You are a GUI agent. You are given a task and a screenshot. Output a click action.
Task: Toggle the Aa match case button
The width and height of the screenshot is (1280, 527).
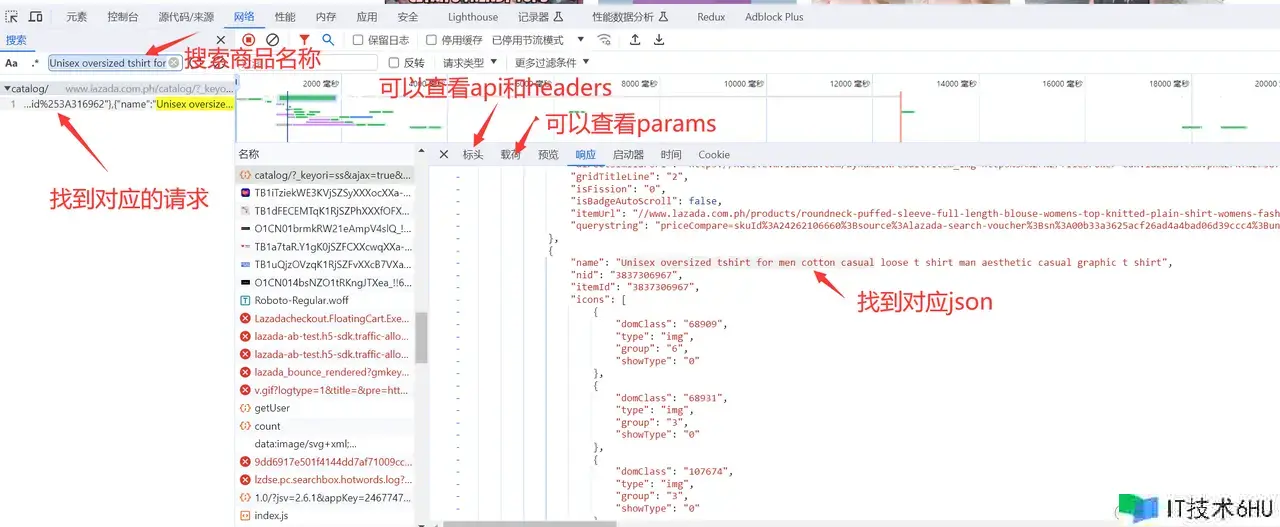pos(12,63)
